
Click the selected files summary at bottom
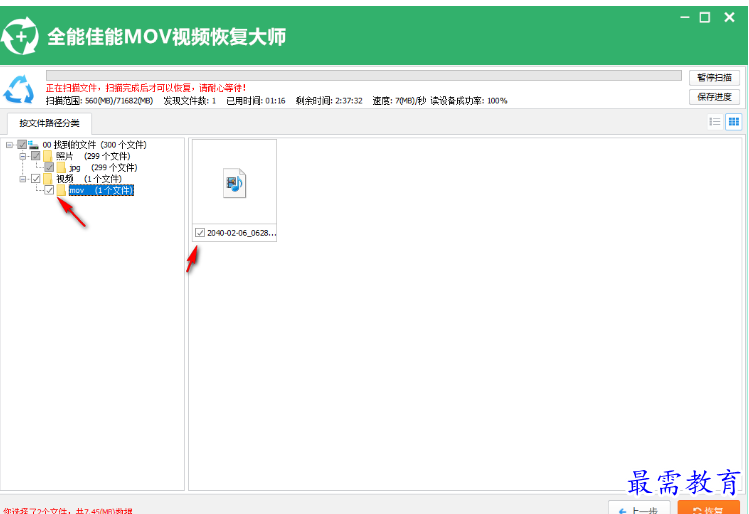(x=68, y=511)
